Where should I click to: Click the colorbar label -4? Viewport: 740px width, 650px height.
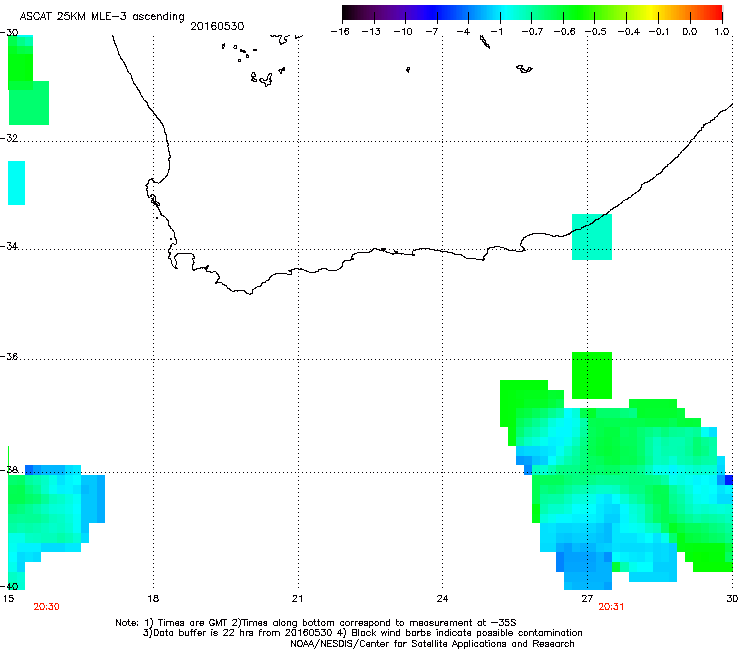[463, 32]
